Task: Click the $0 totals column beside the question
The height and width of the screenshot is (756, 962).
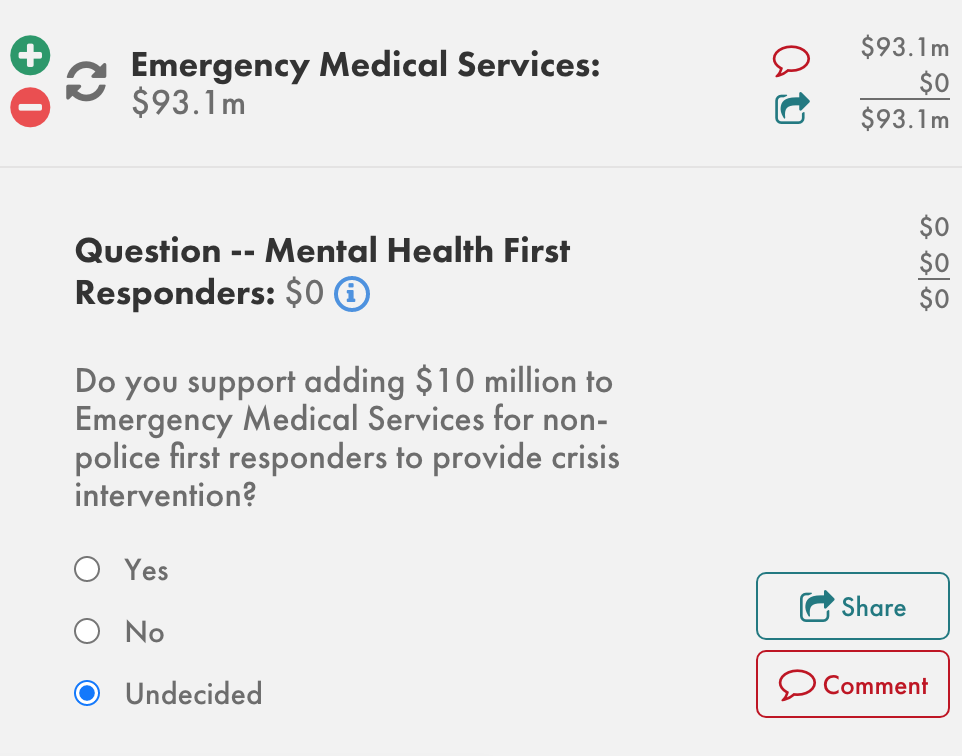Action: (x=933, y=263)
